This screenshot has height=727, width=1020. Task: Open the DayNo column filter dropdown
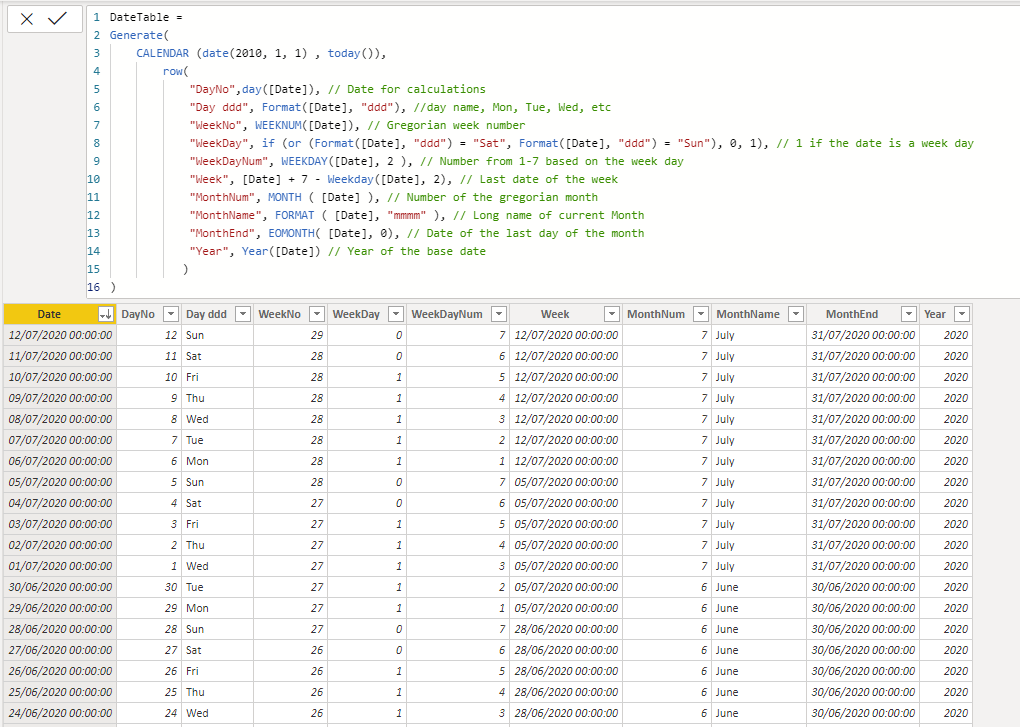click(x=170, y=314)
